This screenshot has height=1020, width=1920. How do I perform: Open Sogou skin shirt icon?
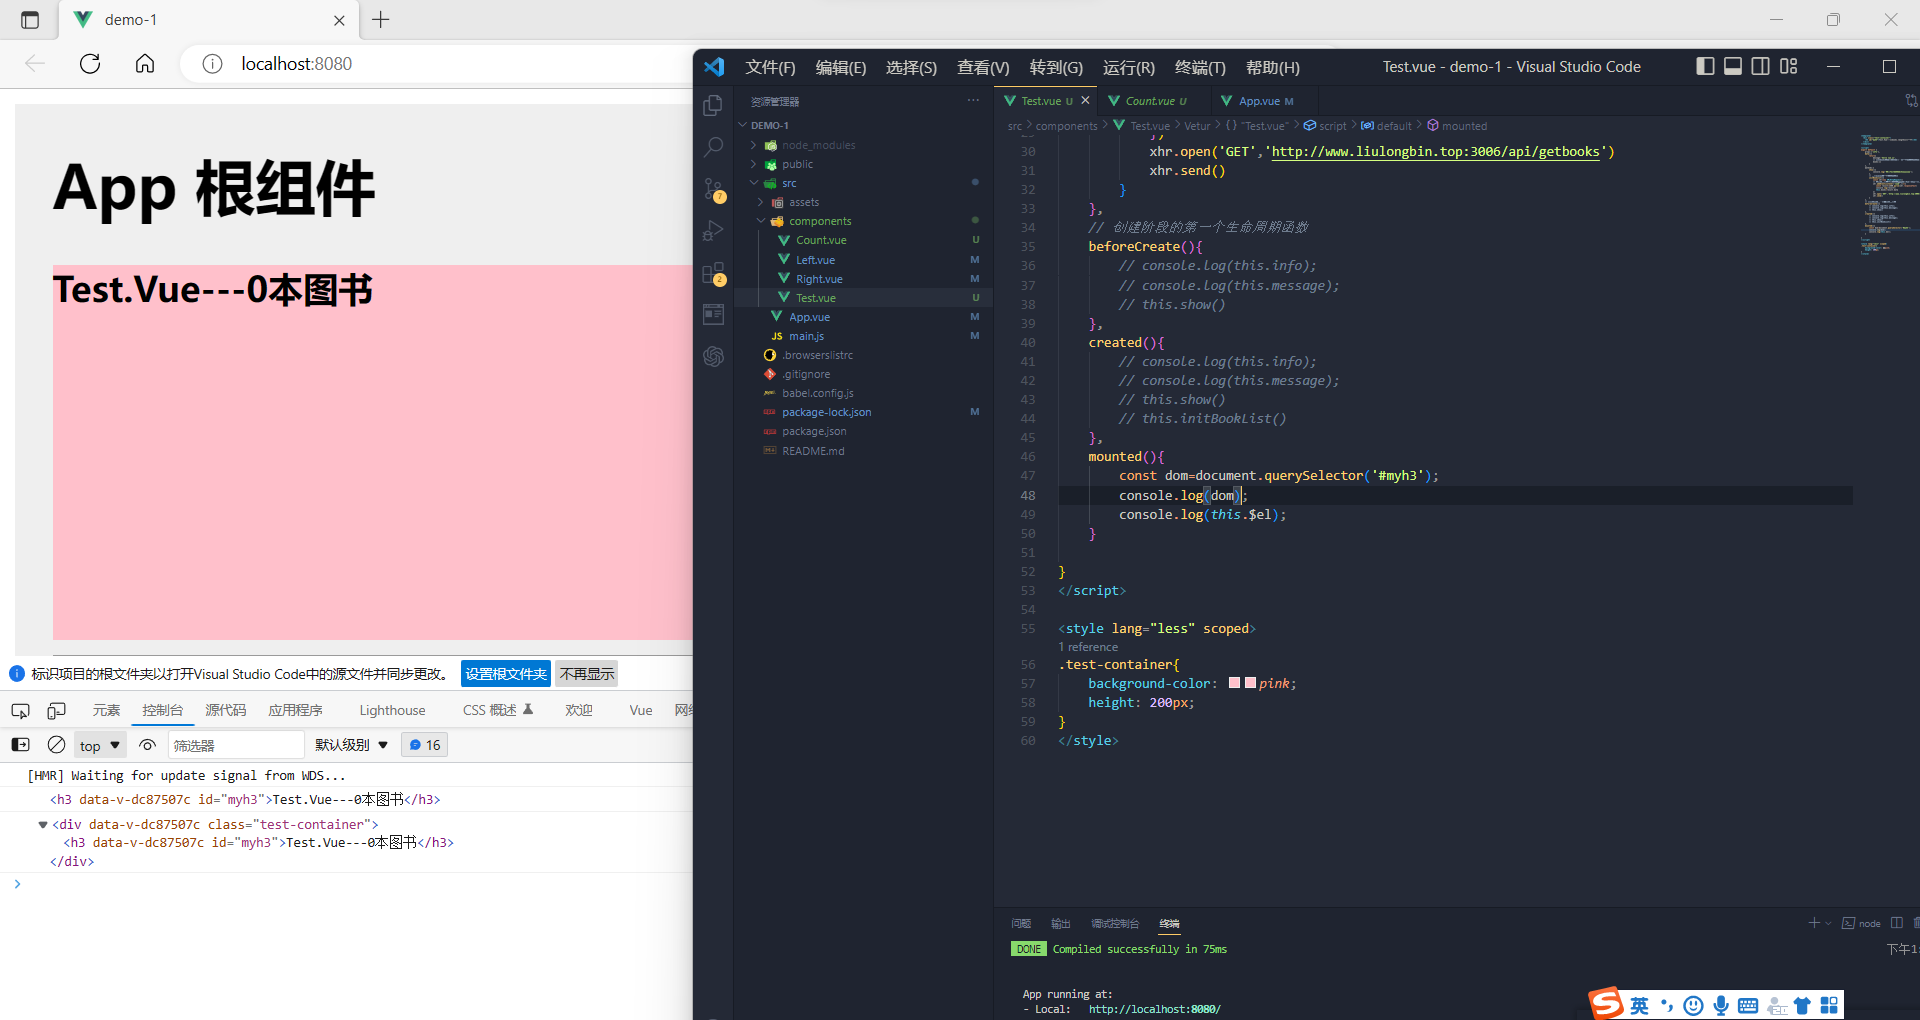[1802, 1006]
